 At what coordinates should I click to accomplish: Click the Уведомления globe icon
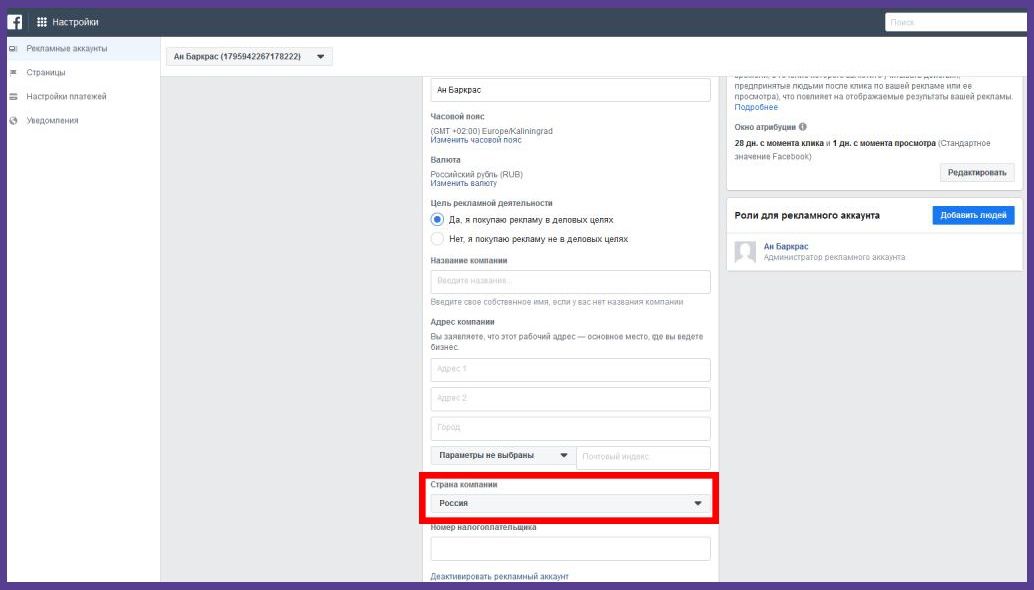tap(13, 121)
